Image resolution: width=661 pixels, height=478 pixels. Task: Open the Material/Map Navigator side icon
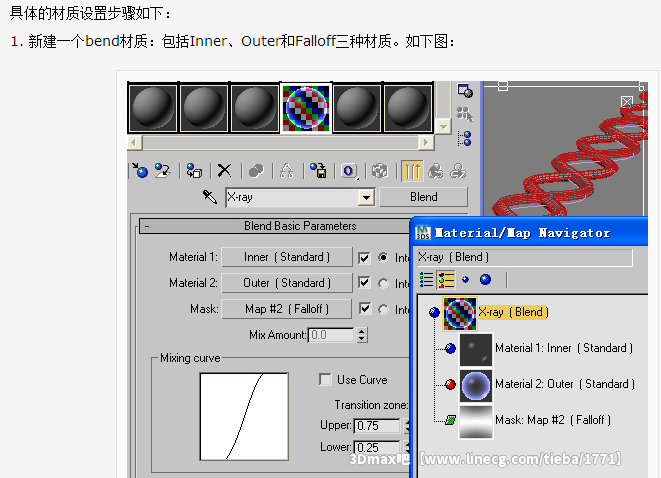tap(465, 138)
